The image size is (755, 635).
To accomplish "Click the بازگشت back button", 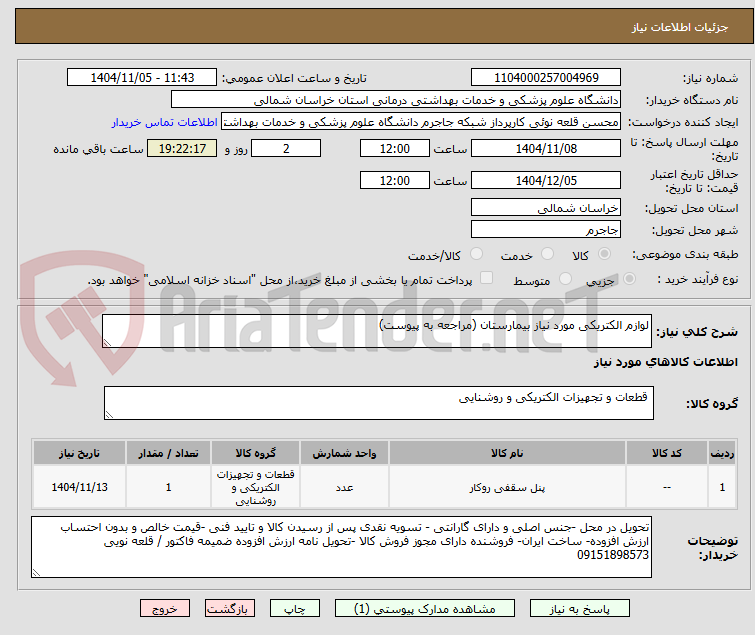I will click(x=230, y=609).
